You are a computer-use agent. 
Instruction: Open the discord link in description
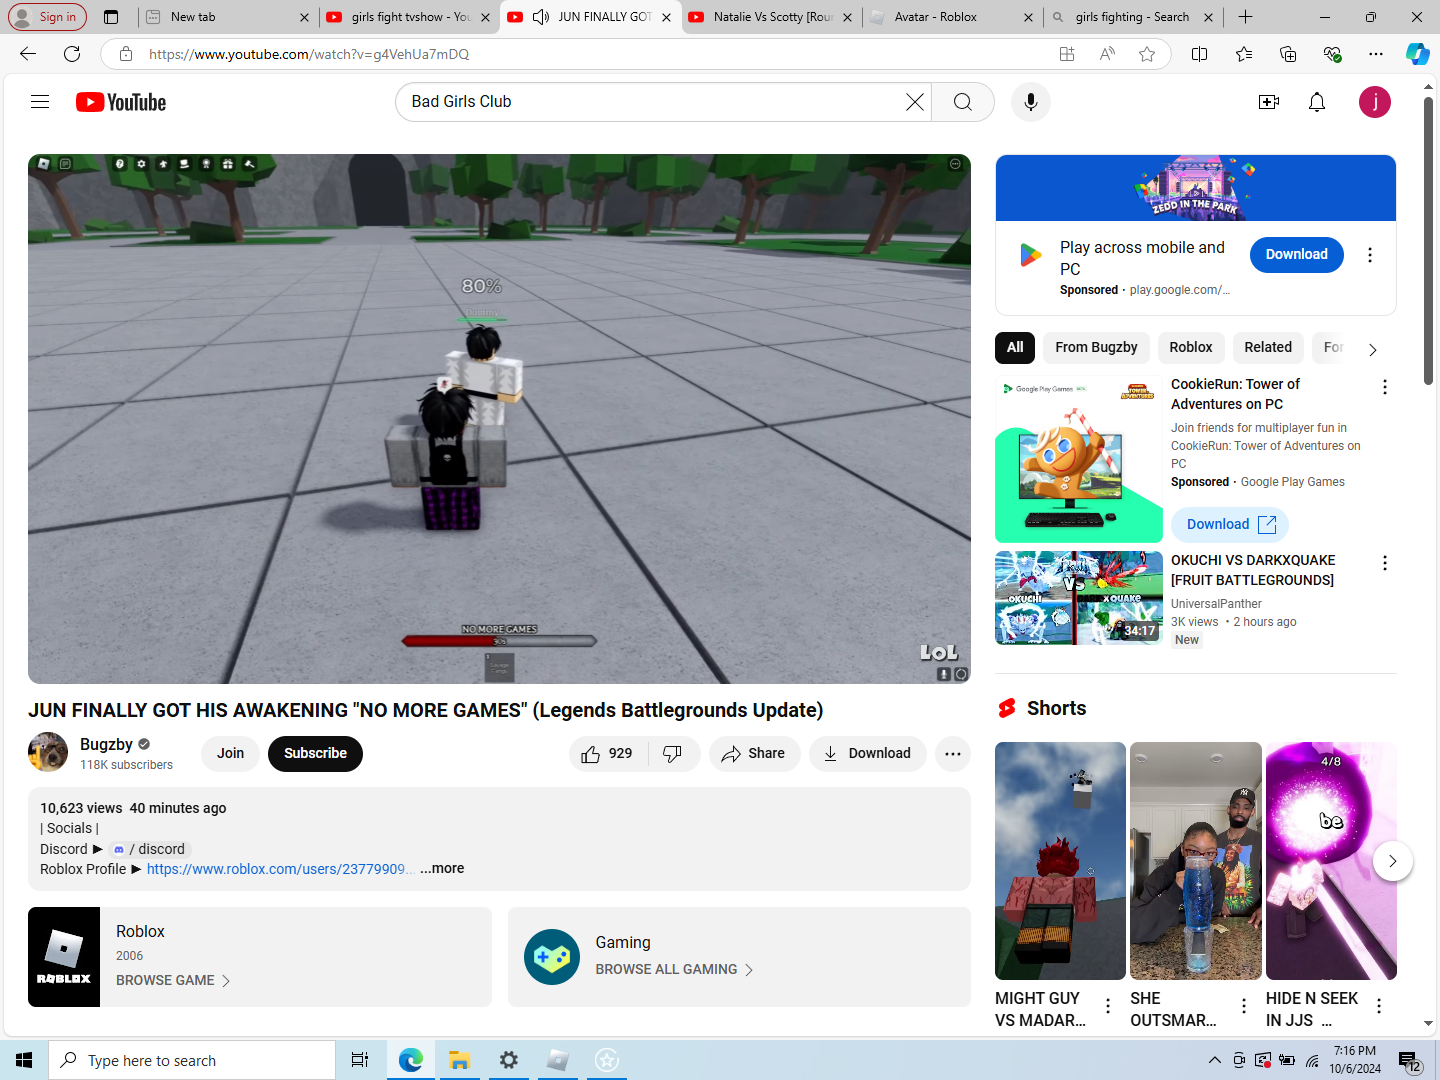coord(149,849)
